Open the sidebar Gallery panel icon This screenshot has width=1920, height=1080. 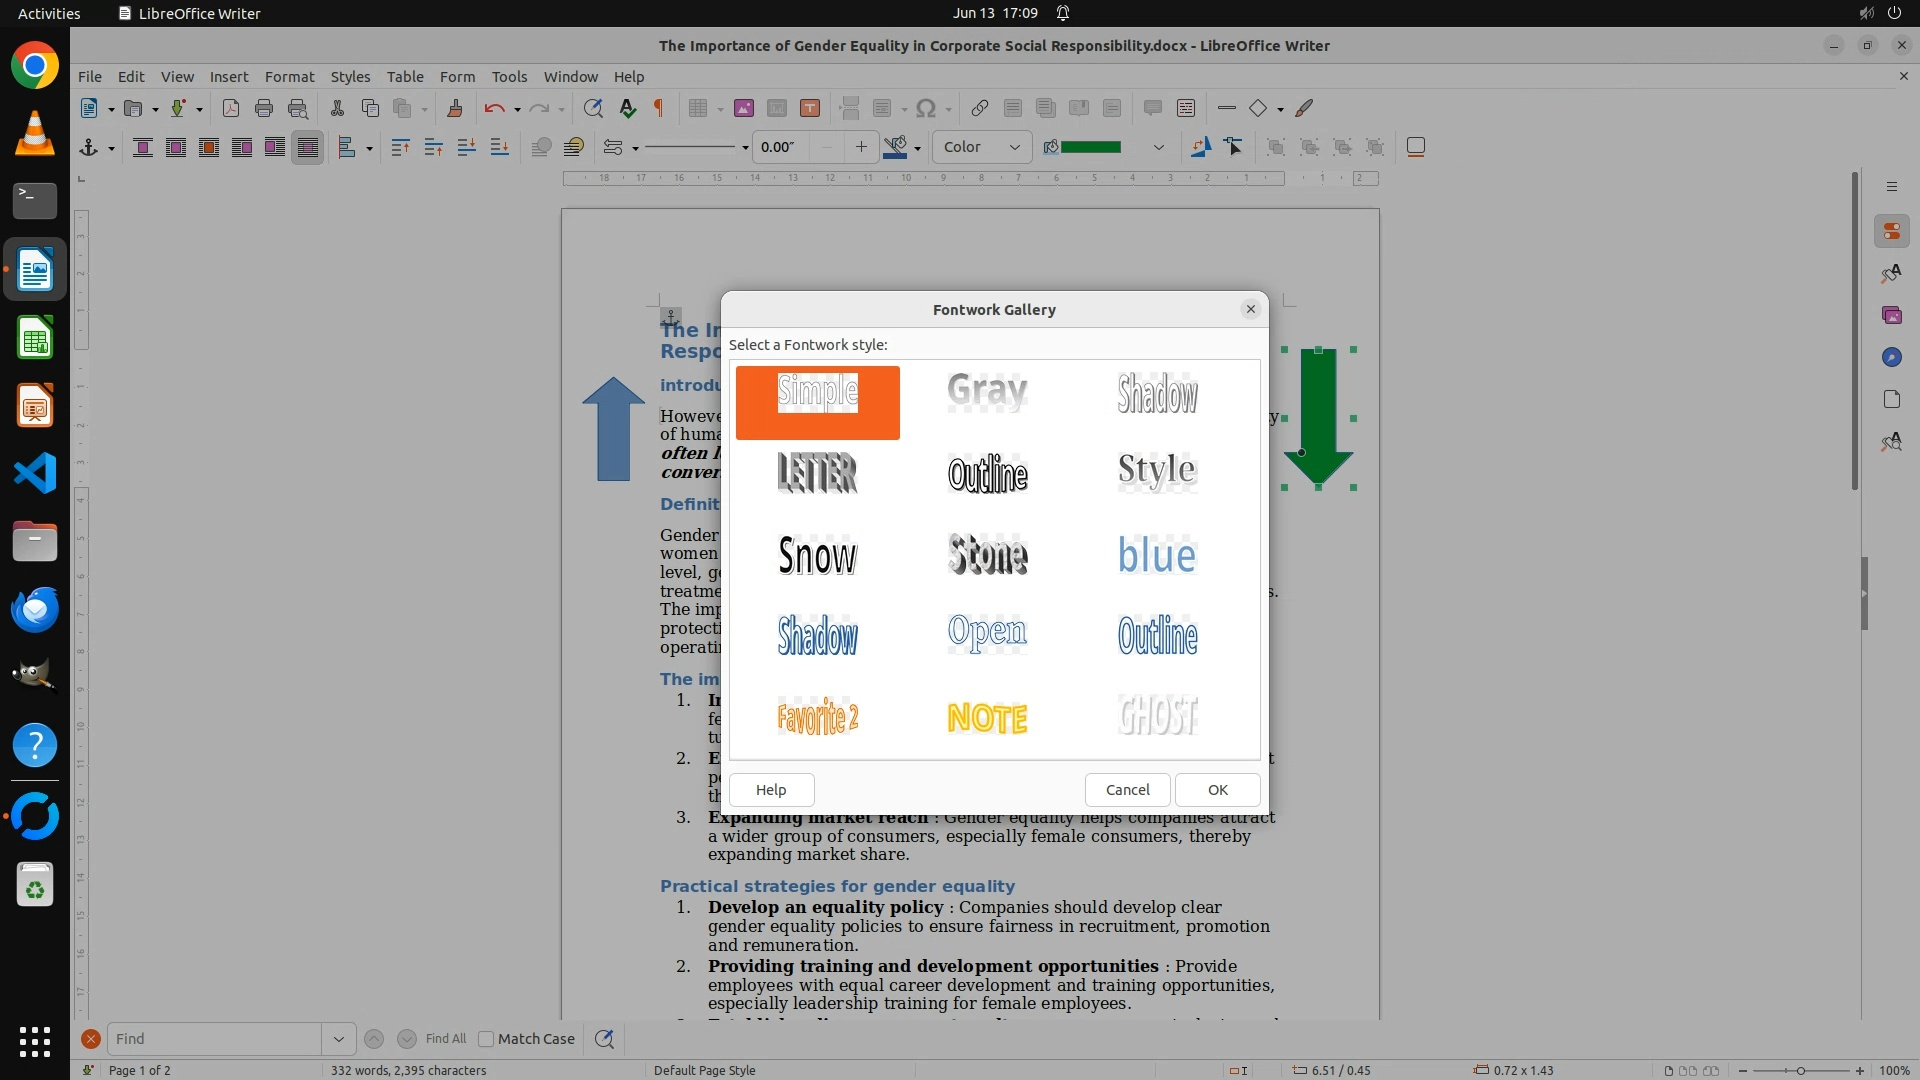(1891, 315)
